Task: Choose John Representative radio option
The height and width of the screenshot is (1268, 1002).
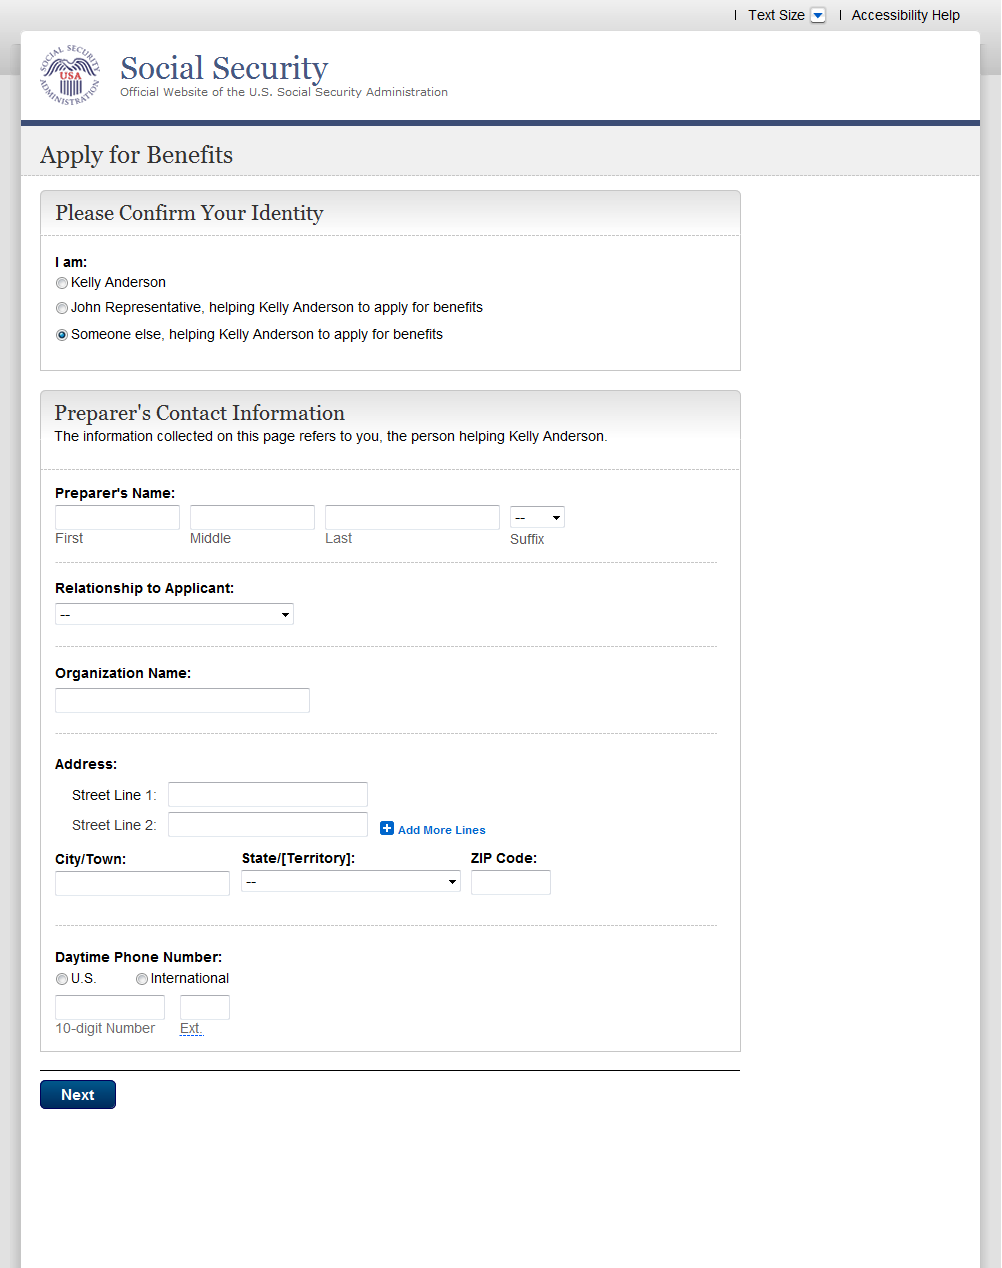Action: coord(62,308)
